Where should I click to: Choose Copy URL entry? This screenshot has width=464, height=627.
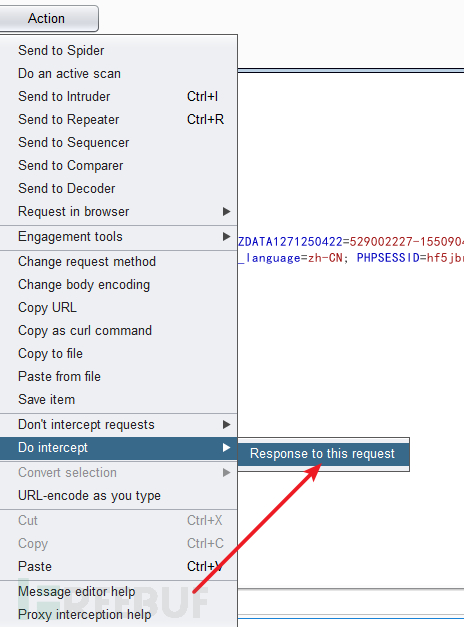tap(118, 308)
